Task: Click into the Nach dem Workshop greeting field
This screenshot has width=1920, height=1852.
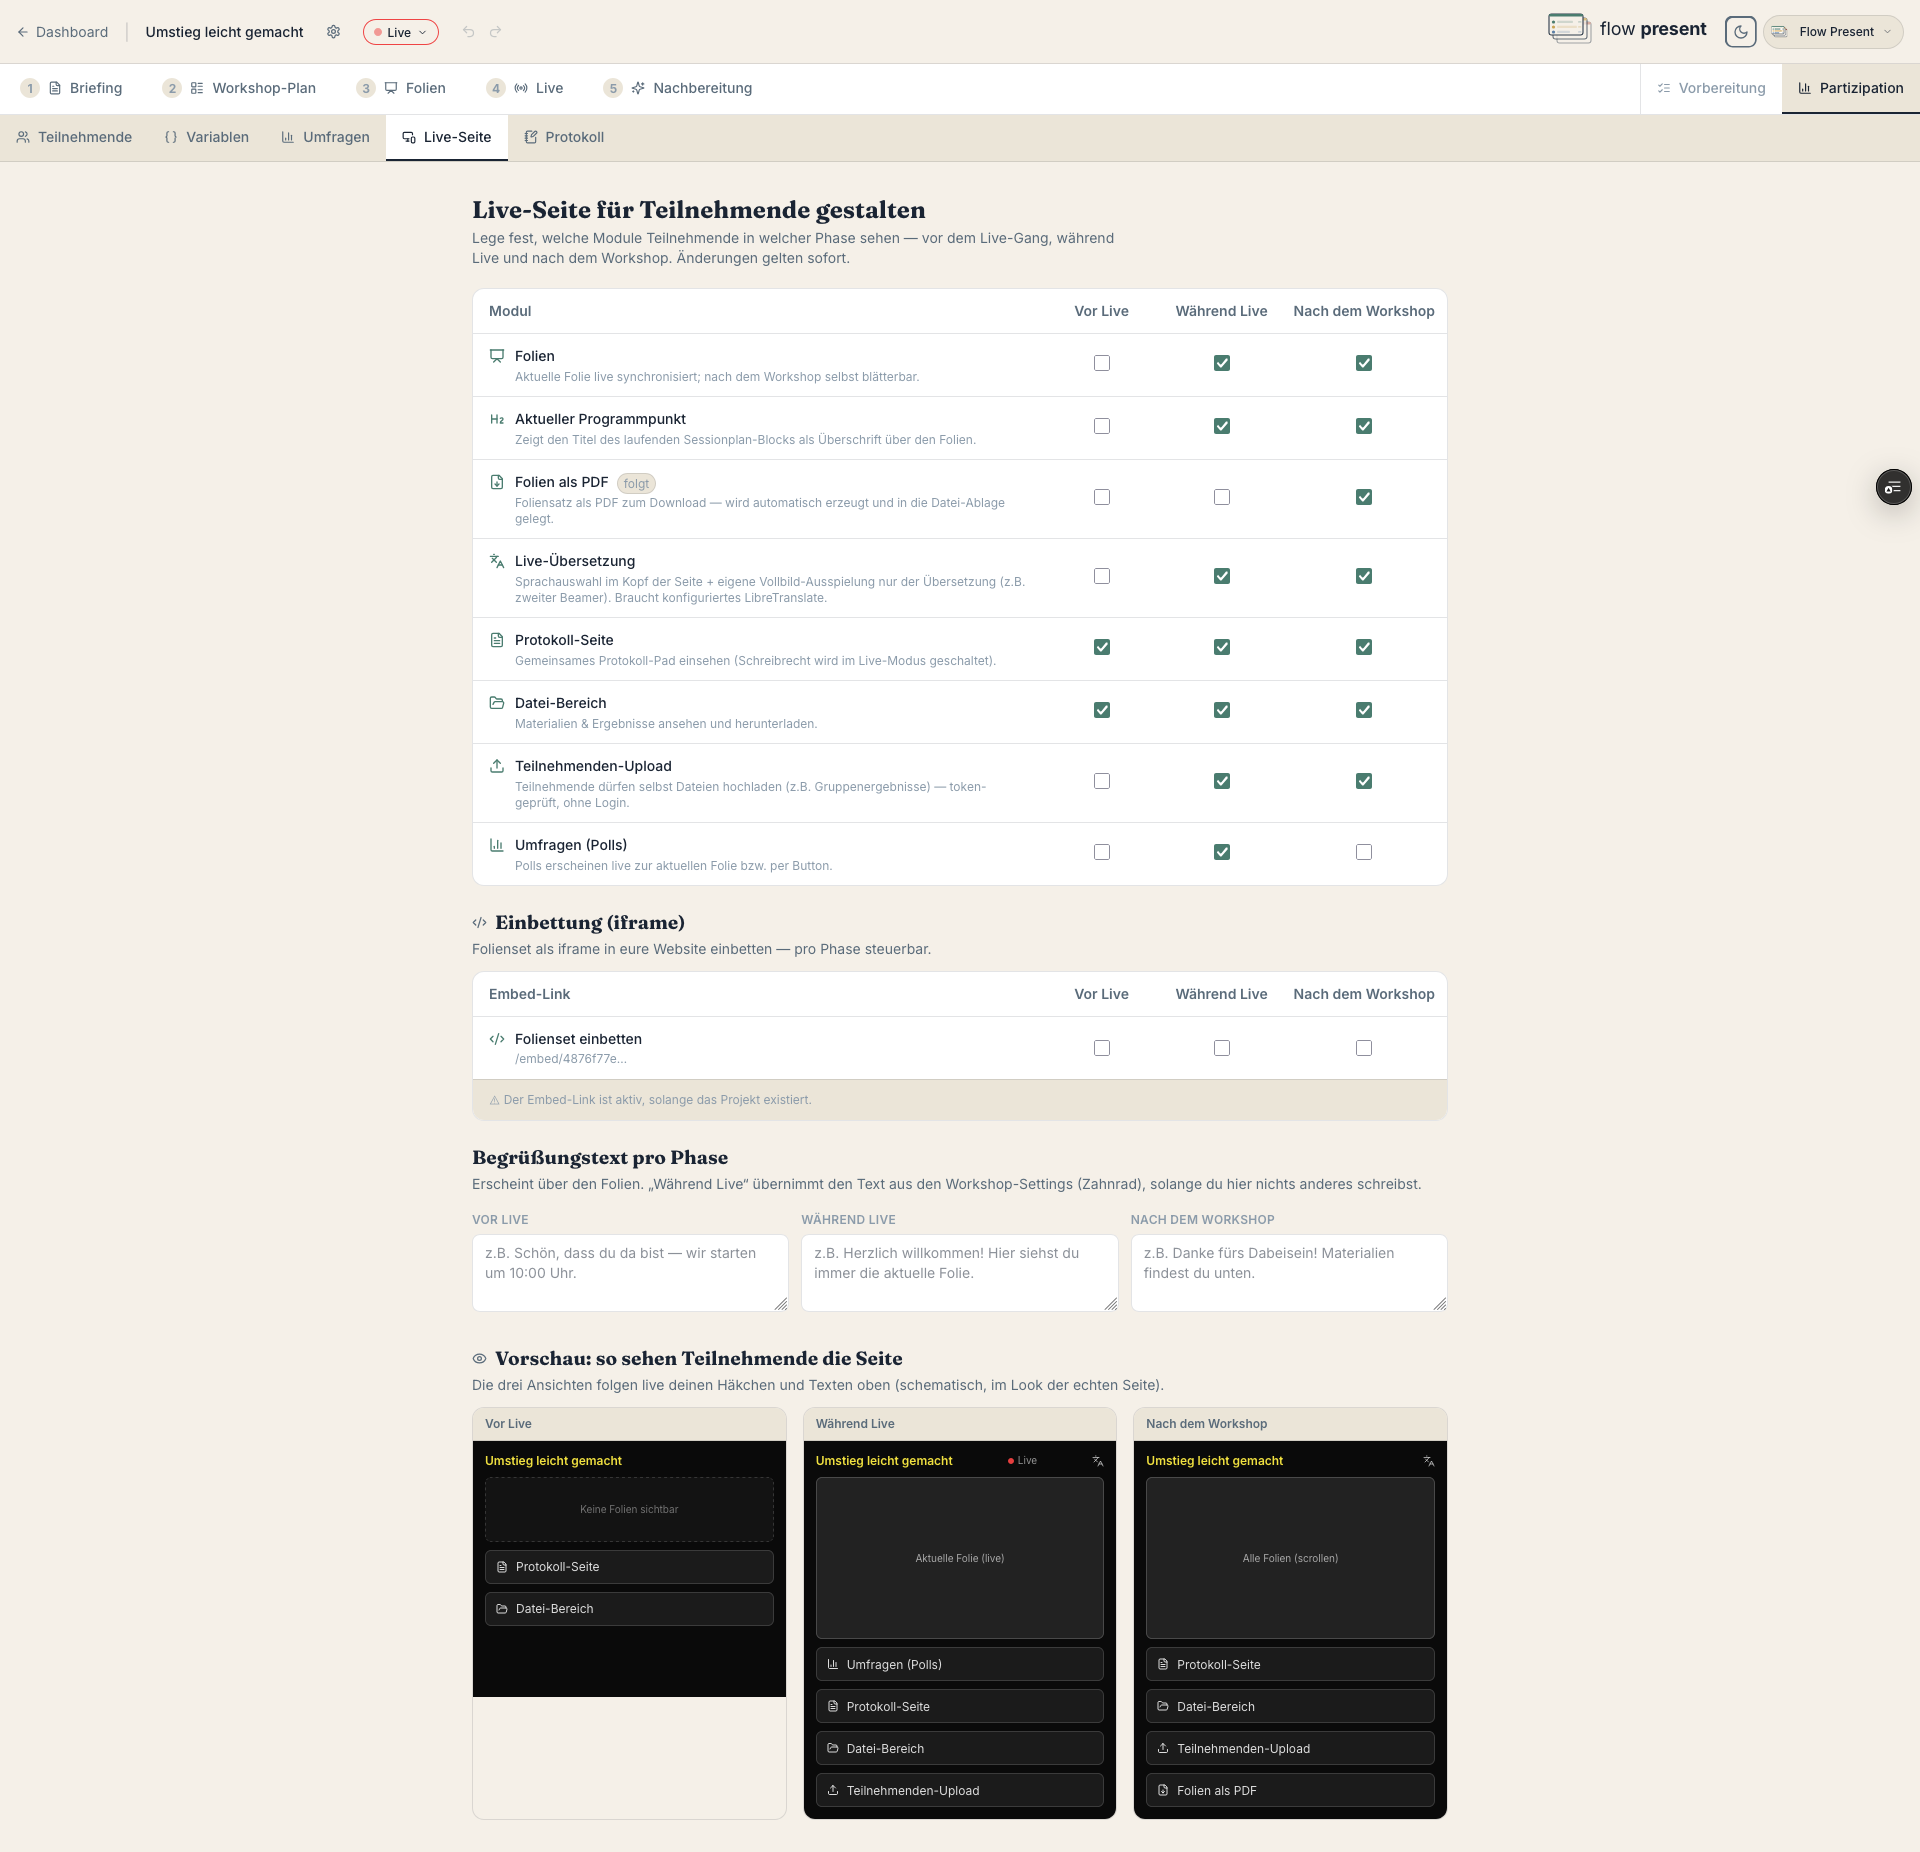Action: click(x=1289, y=1273)
